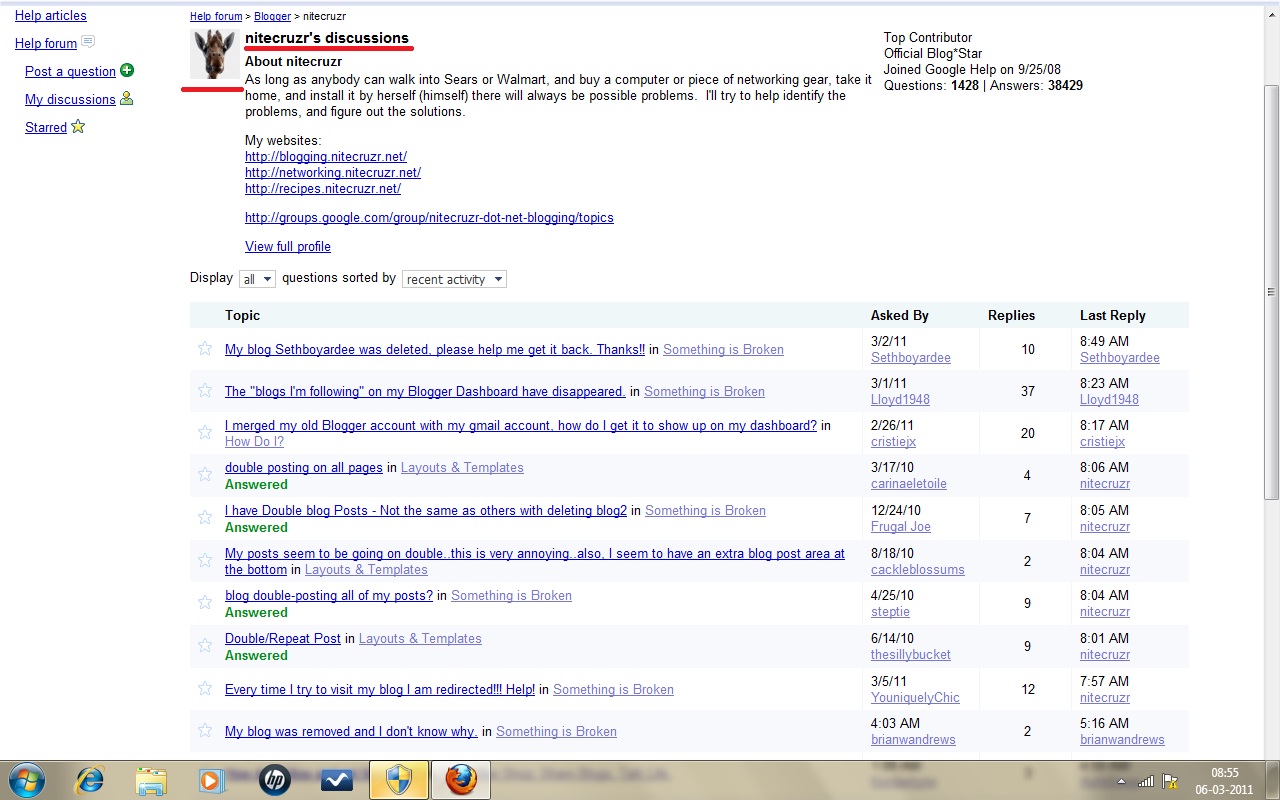The image size is (1280, 800).
Task: Launch Internet Explorer from the taskbar
Action: point(89,779)
